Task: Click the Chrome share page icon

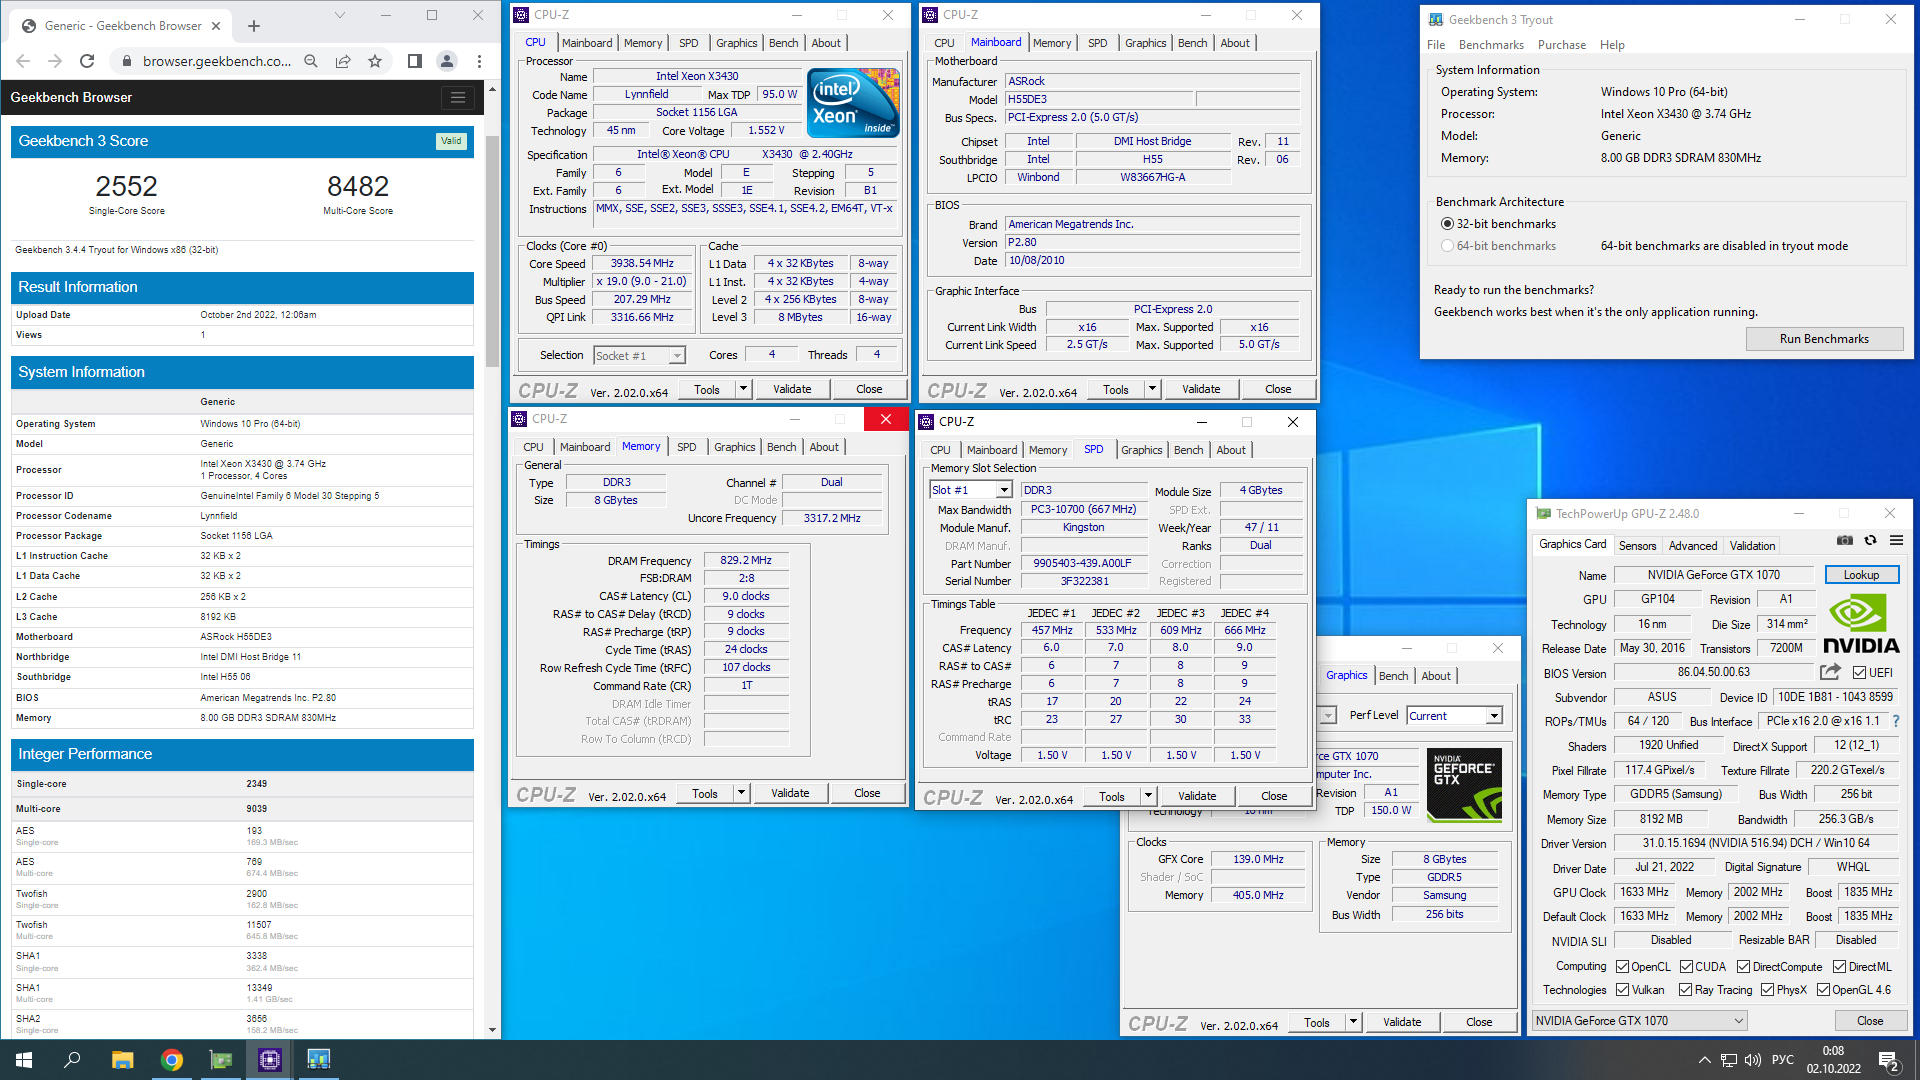Action: coord(343,61)
